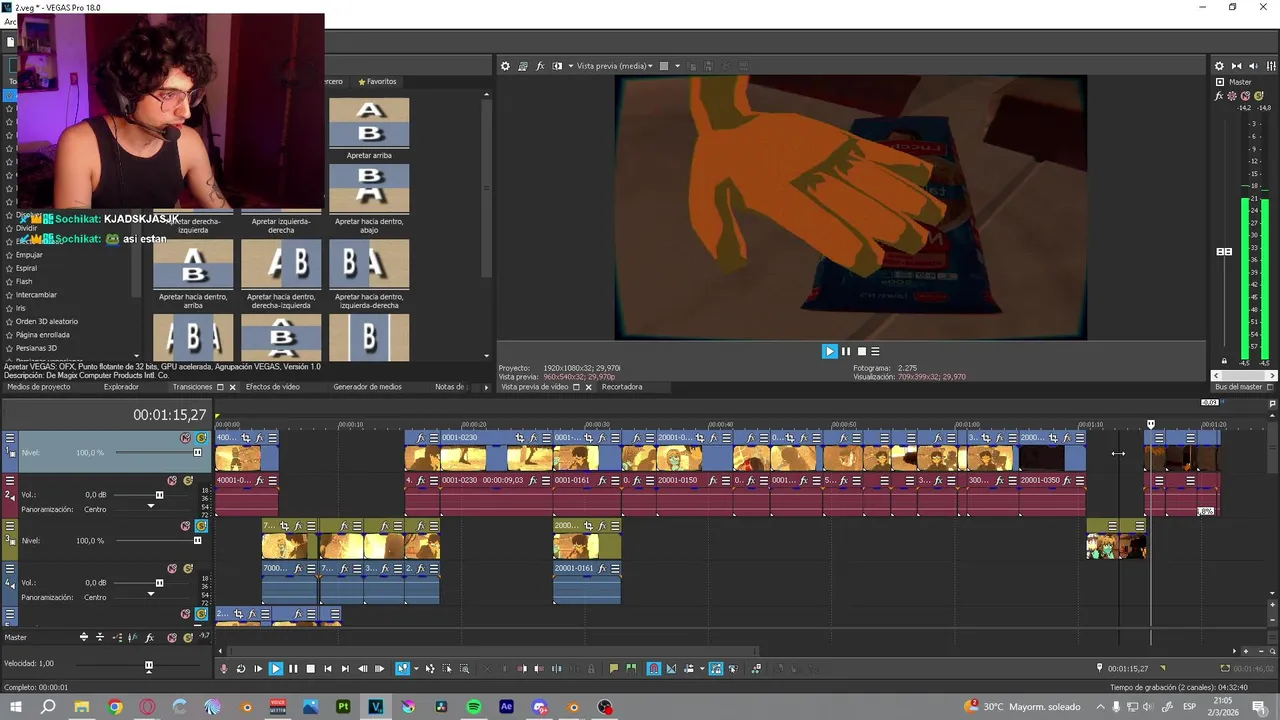Screen dimensions: 1280x720
Task: Open Auto Ripple mode dropdown arrow
Action: pyautogui.click(x=701, y=669)
